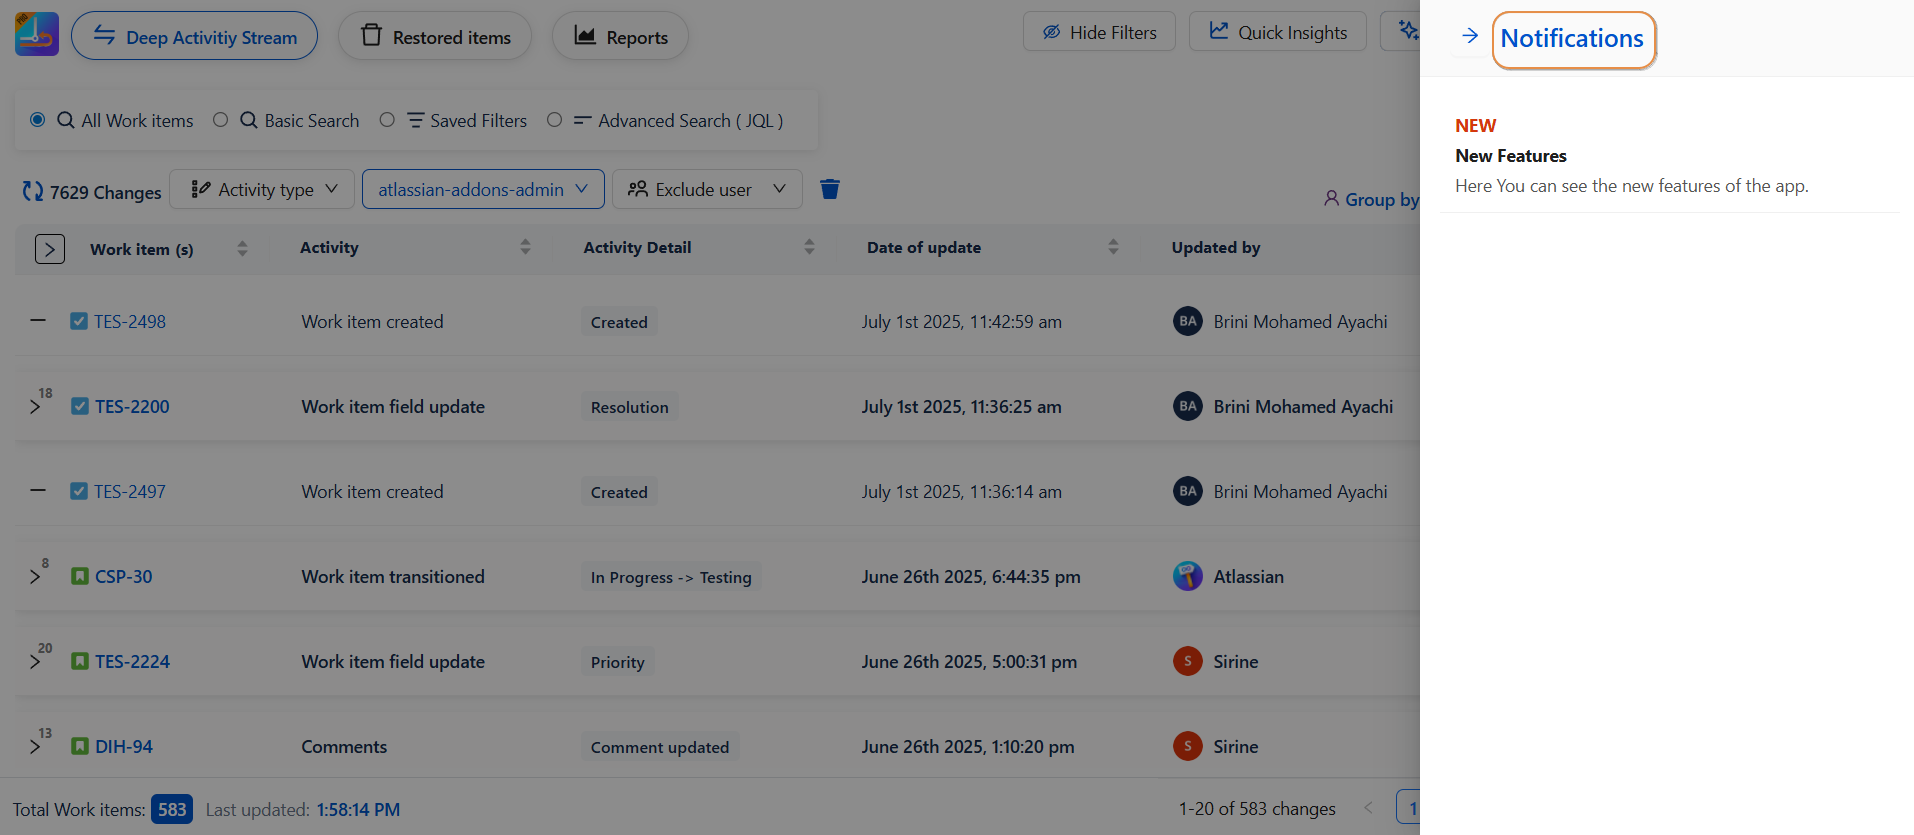Sort the Activity column
Screen dimensions: 1914x835
coord(525,247)
